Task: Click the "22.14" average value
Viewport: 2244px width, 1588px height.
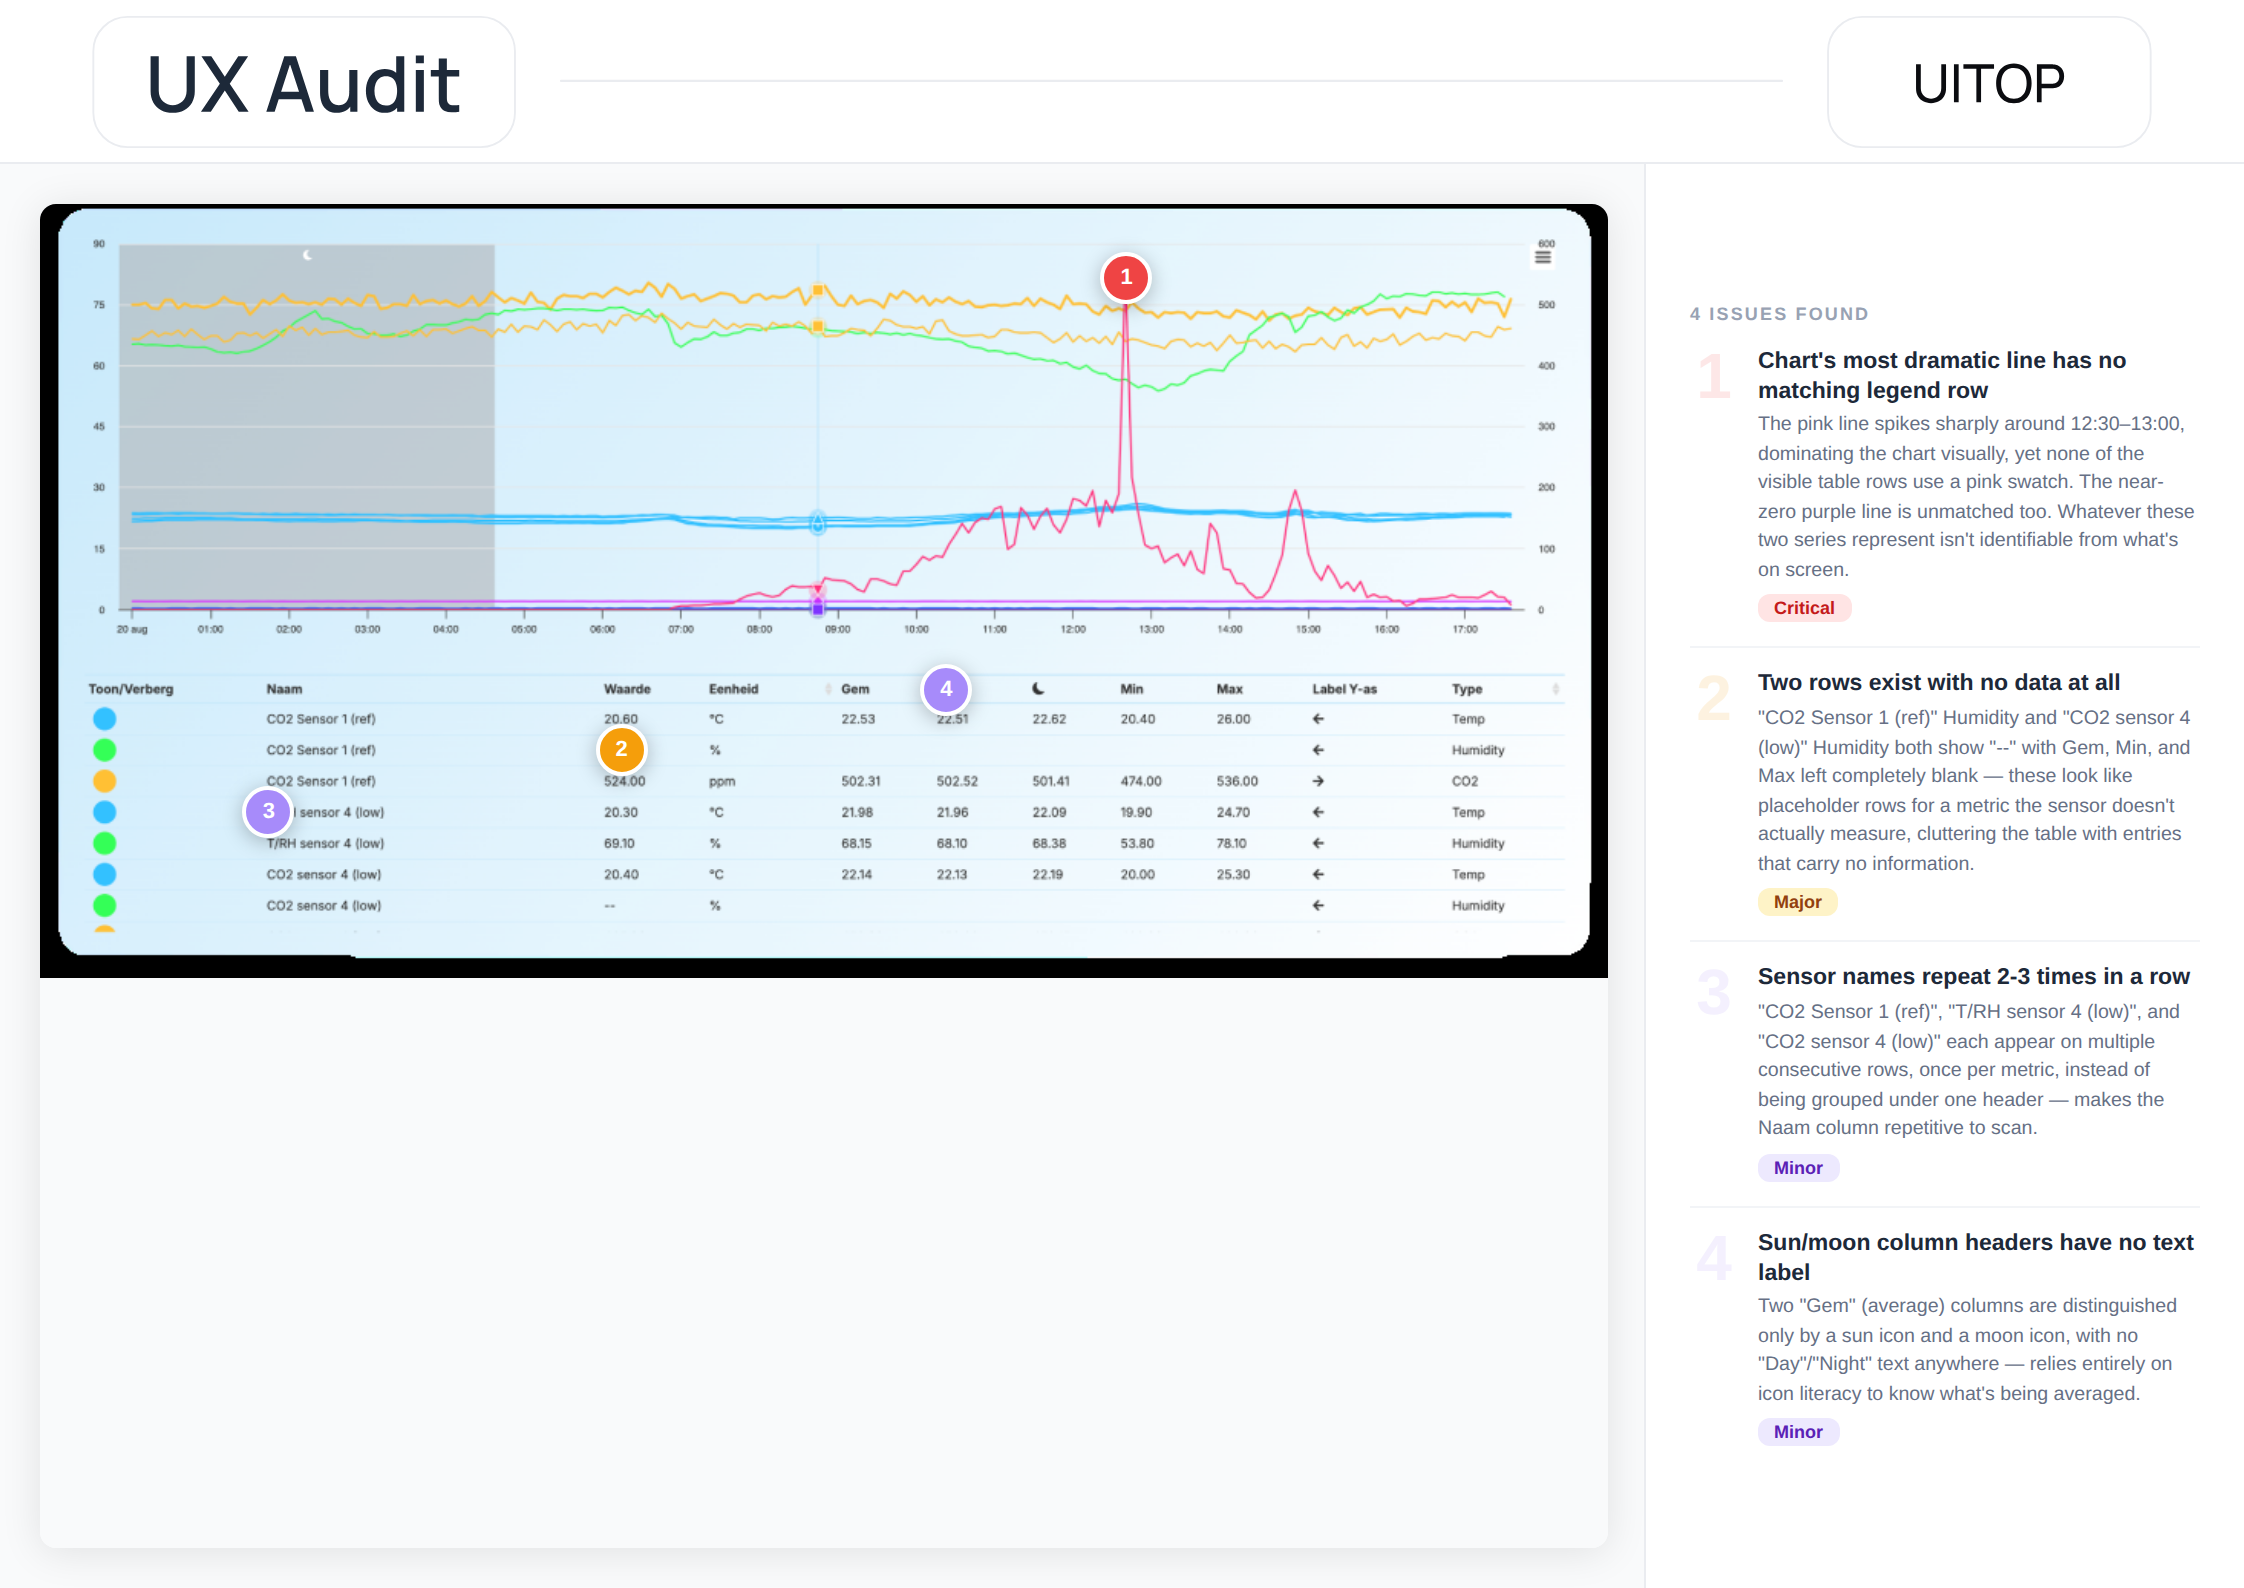Action: (x=856, y=874)
